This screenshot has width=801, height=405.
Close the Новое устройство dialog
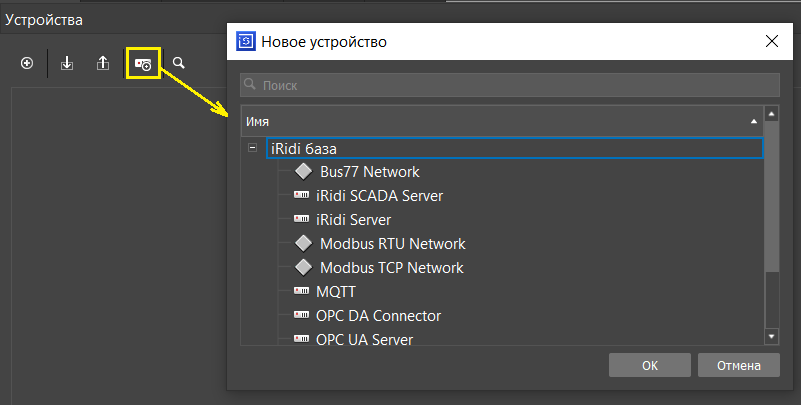(x=771, y=42)
